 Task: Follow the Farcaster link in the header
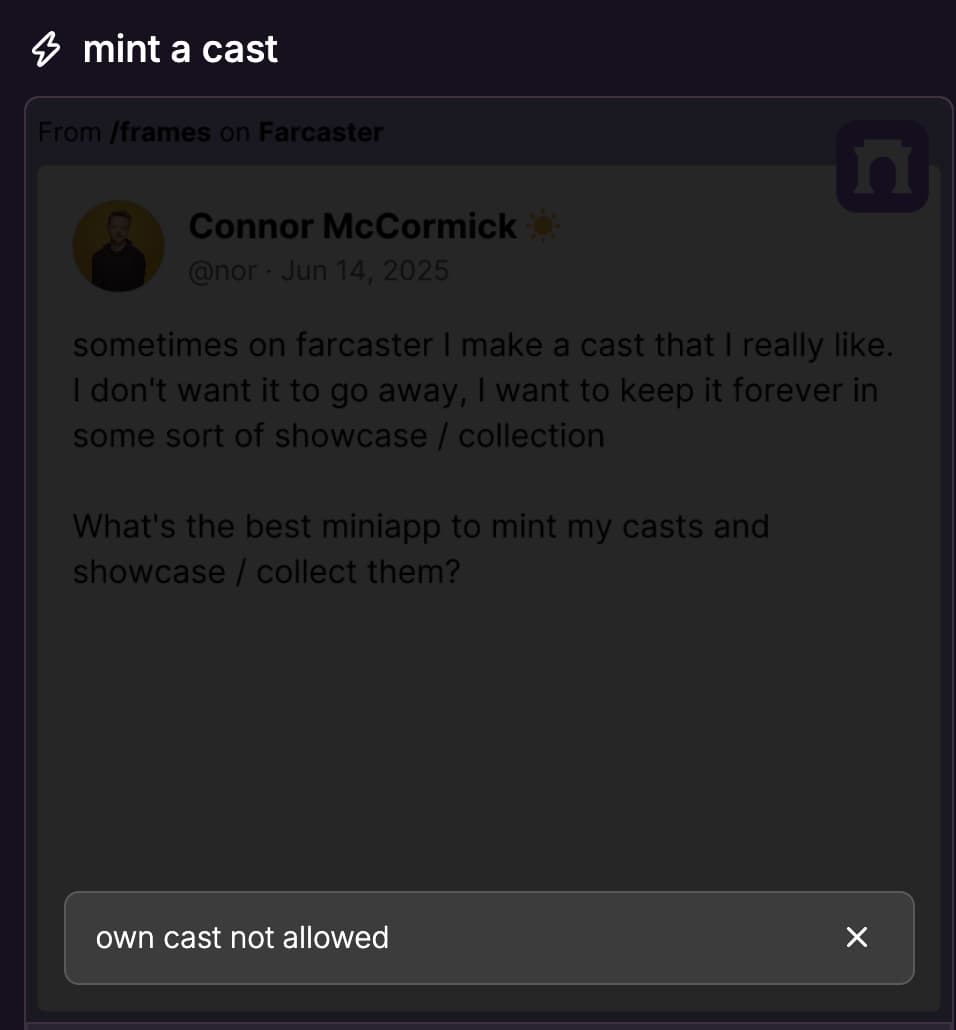[x=321, y=132]
